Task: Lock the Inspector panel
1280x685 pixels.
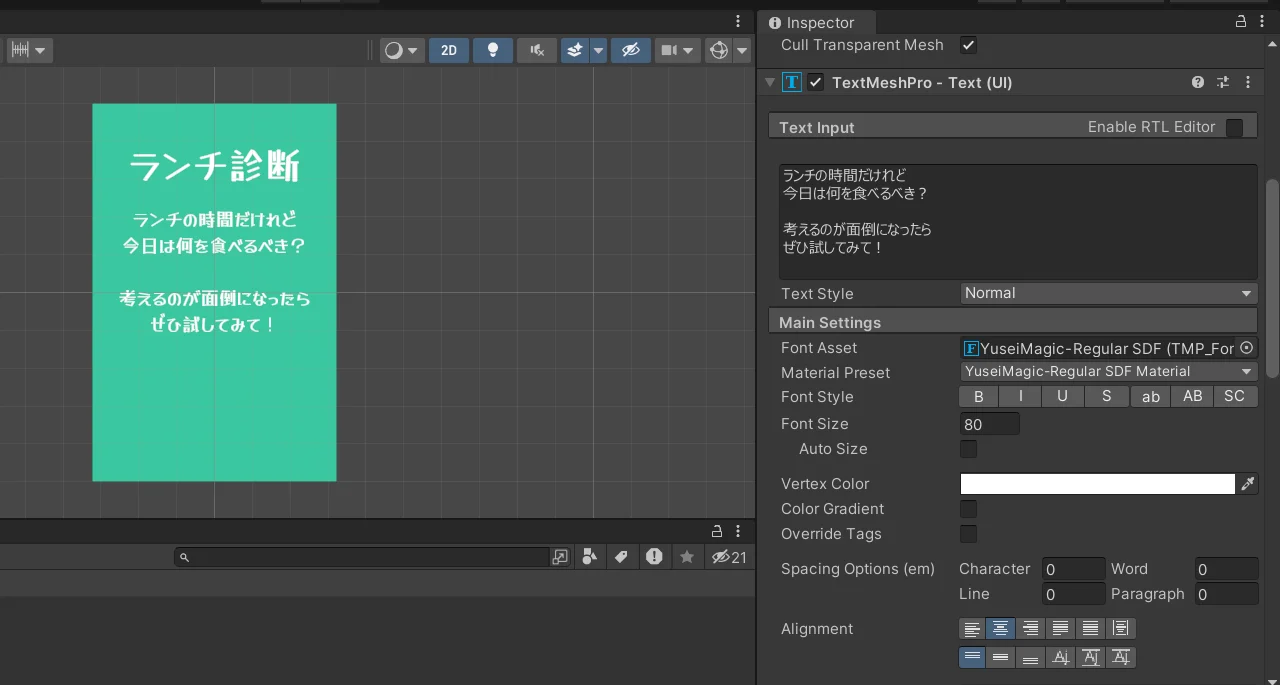Action: 1241,21
